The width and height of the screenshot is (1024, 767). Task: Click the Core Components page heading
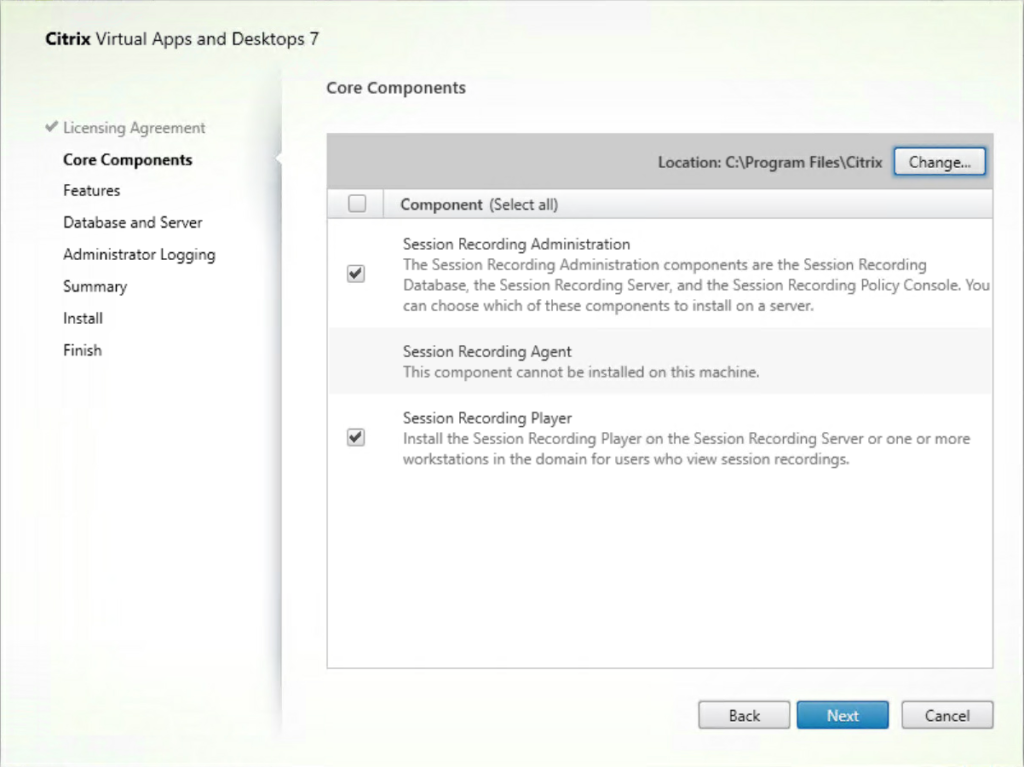(x=396, y=88)
